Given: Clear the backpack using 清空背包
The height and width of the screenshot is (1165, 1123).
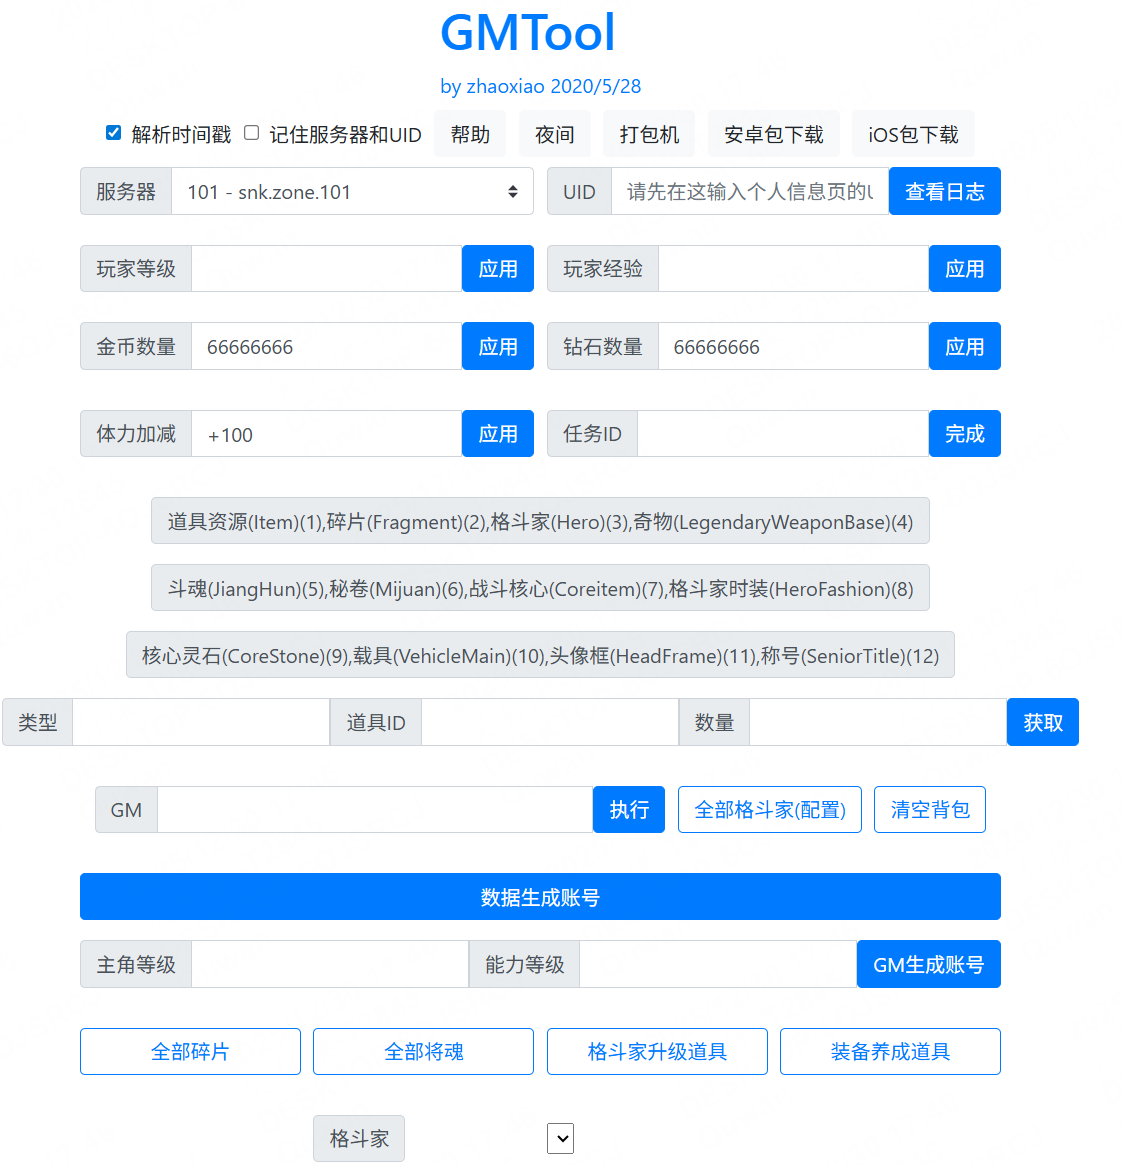Looking at the screenshot, I should coord(929,809).
